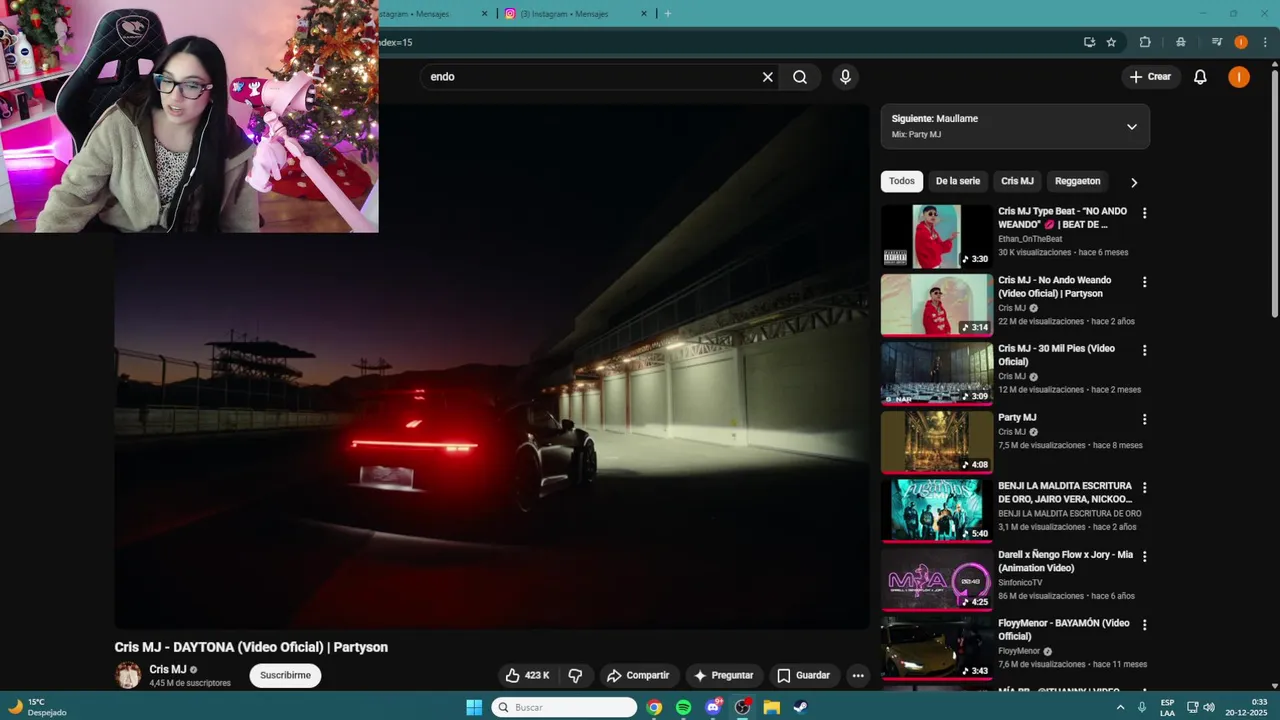Open options for FloyyMenor BAYAMÓN video

click(1144, 625)
